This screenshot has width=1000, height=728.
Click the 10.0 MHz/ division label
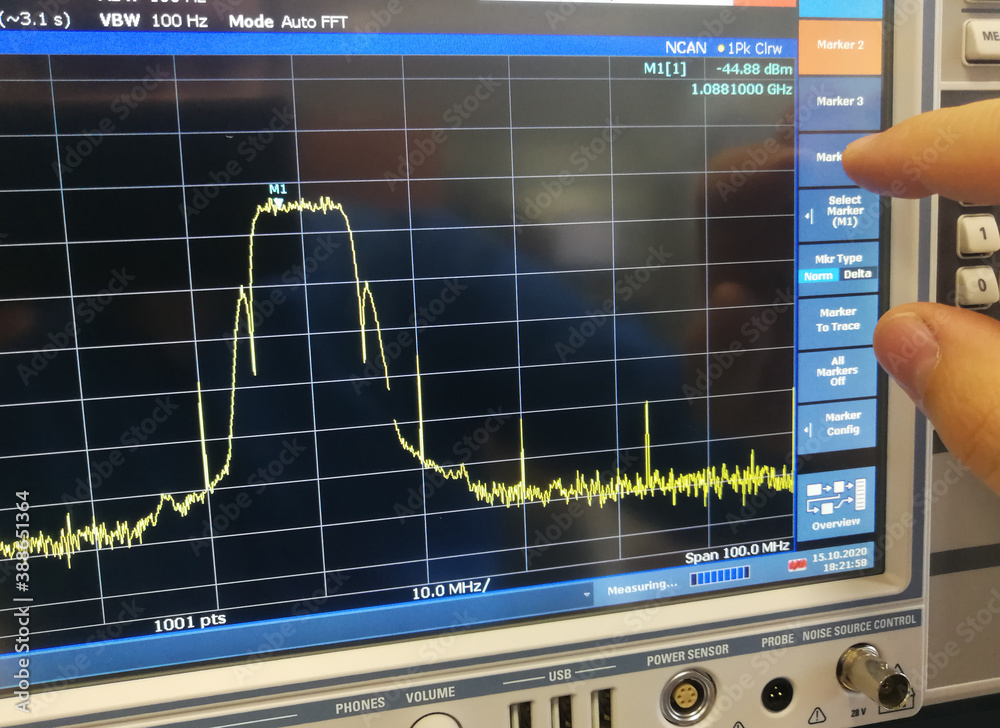(450, 590)
